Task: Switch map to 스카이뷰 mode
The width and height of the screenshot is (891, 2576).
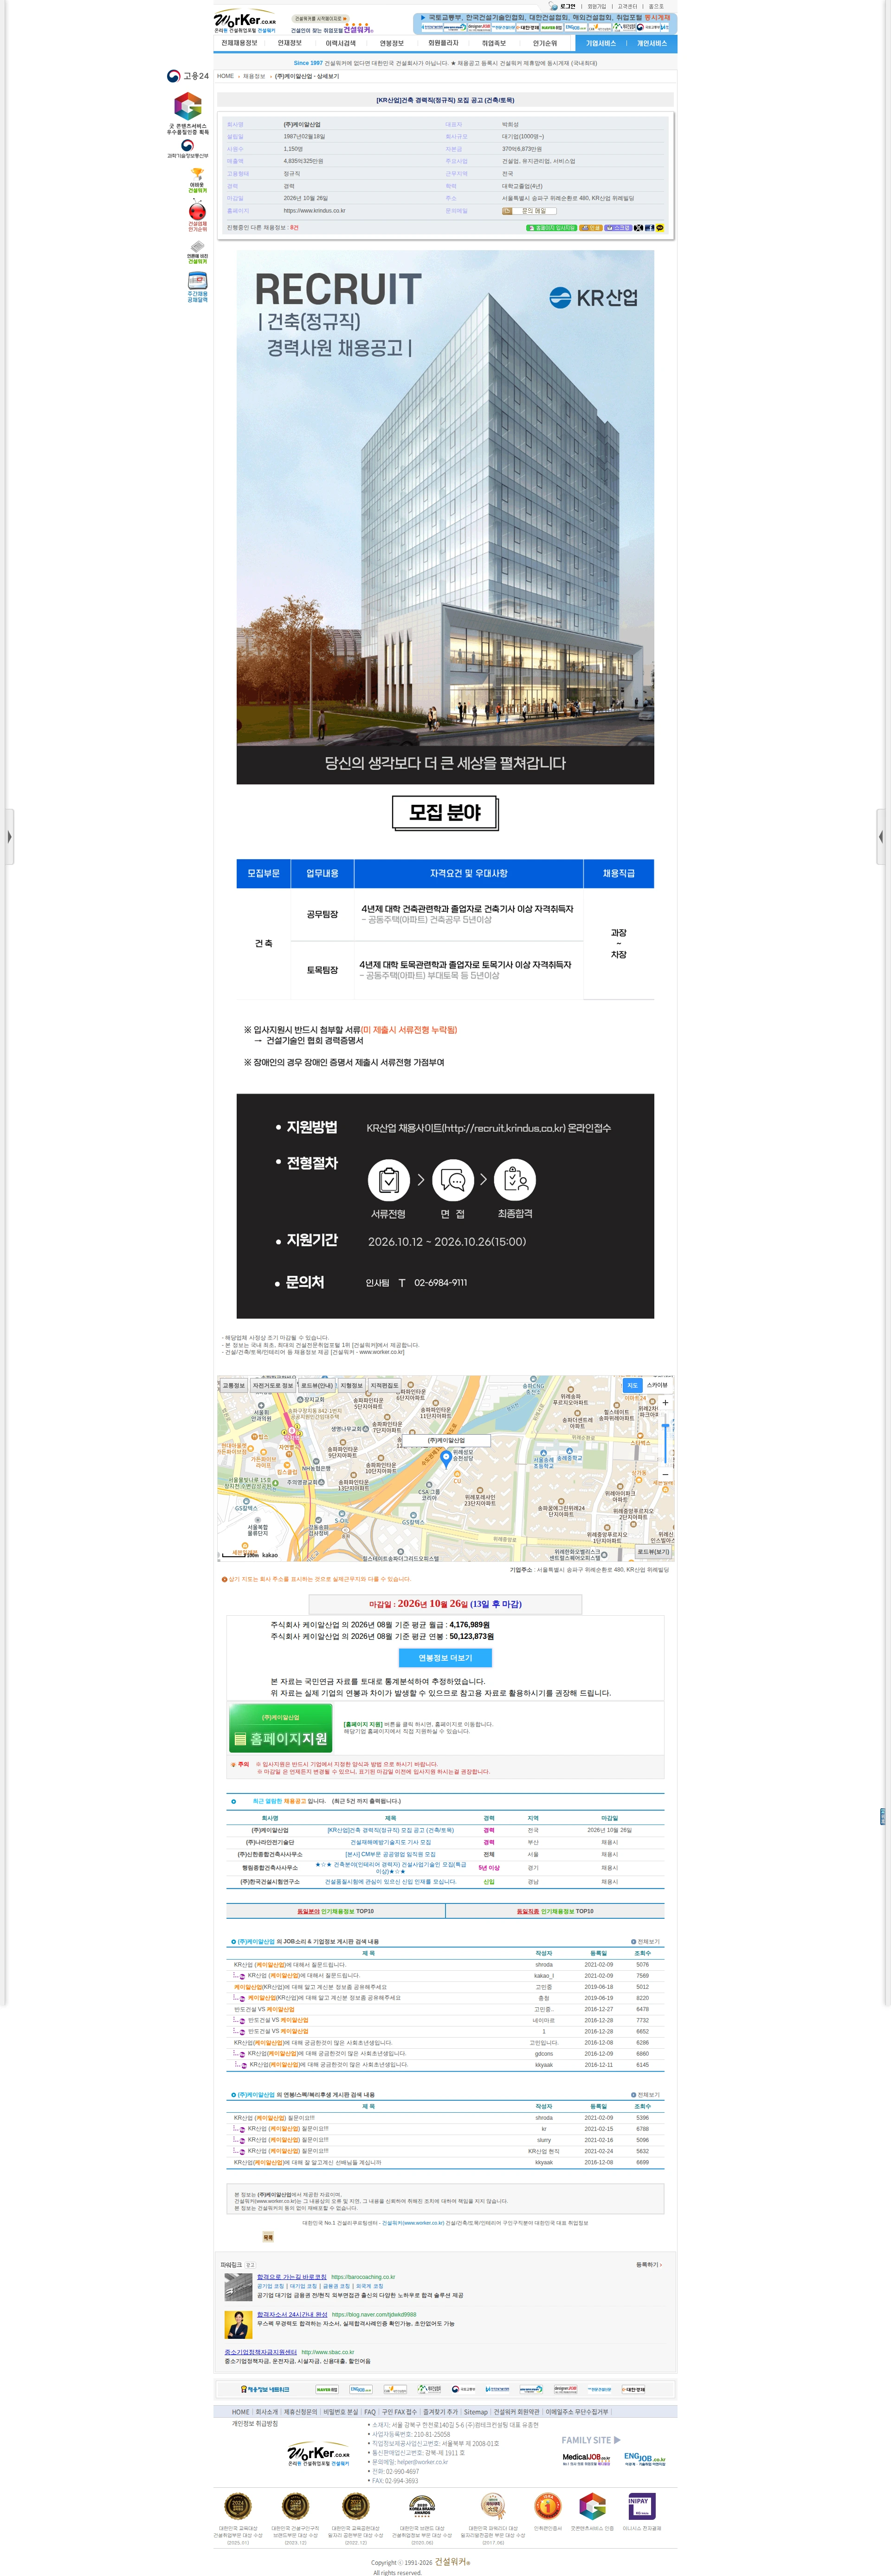Action: point(657,1385)
